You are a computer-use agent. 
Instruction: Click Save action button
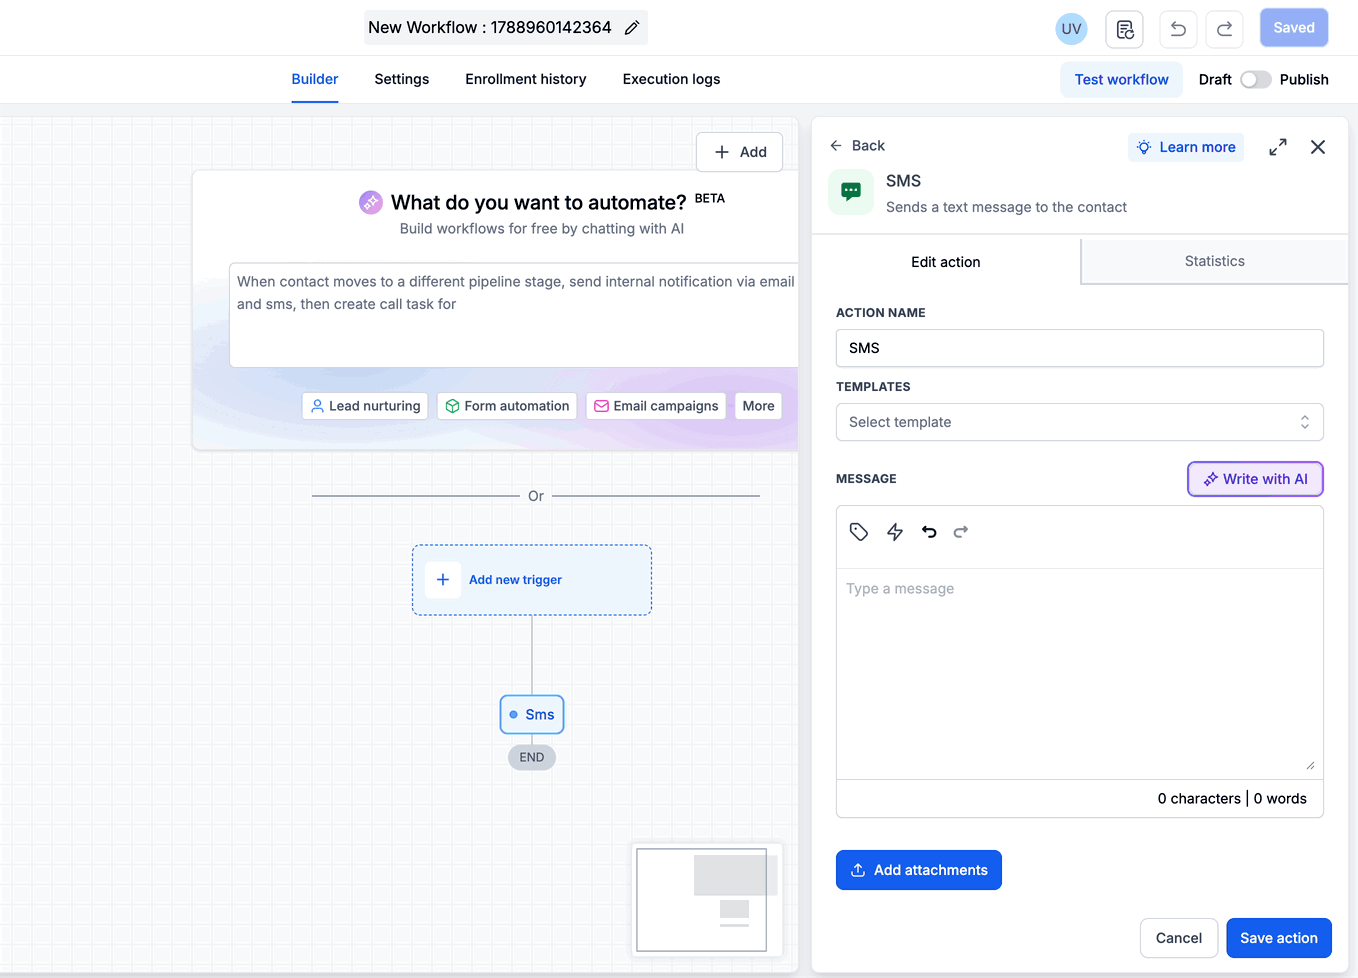point(1279,938)
